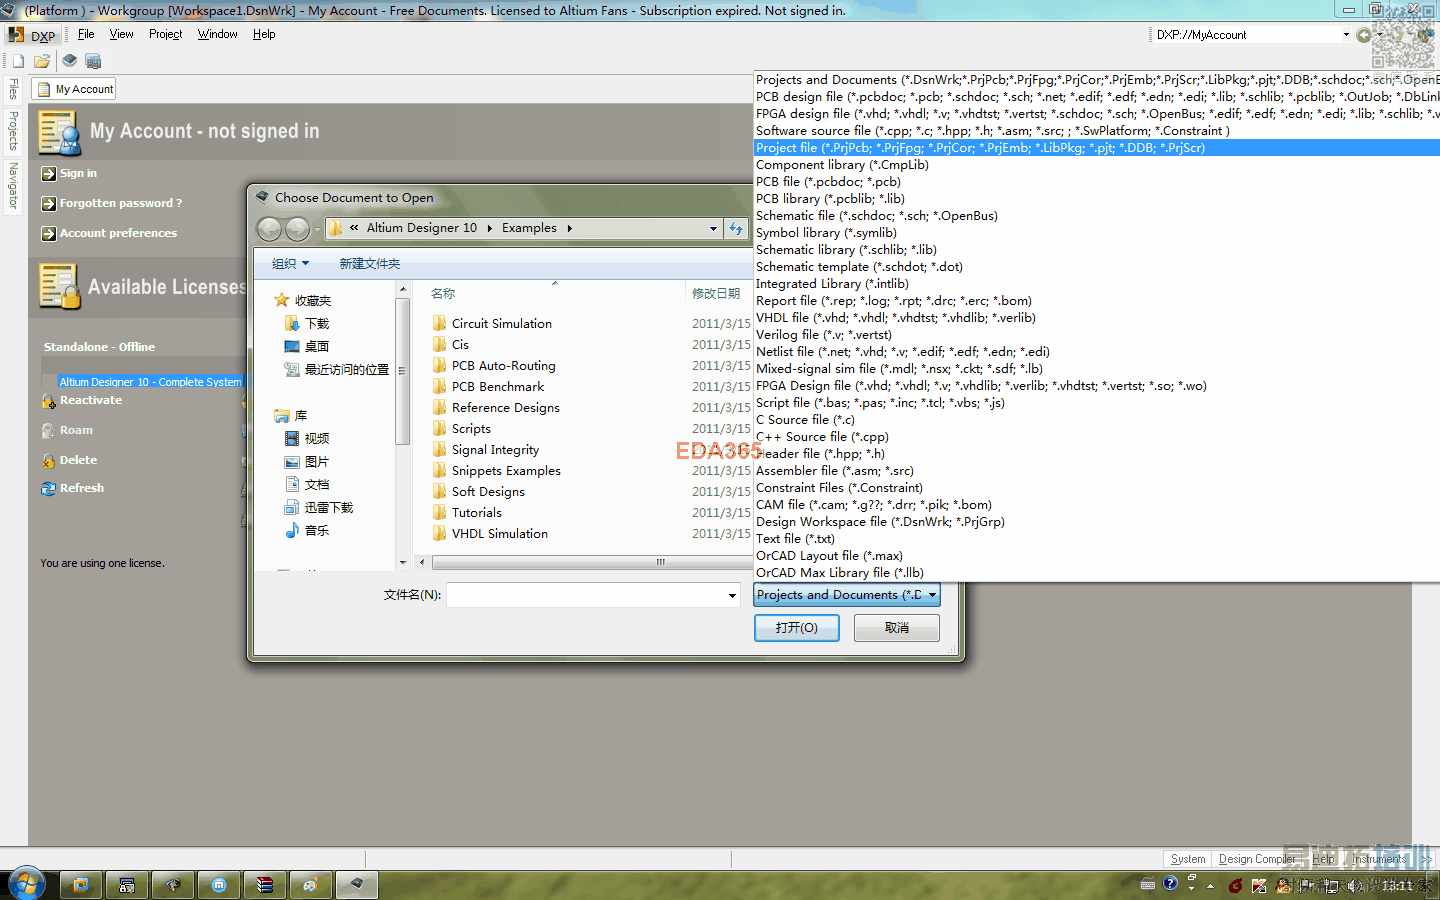
Task: Expand the filename history dropdown arrow
Action: (733, 595)
